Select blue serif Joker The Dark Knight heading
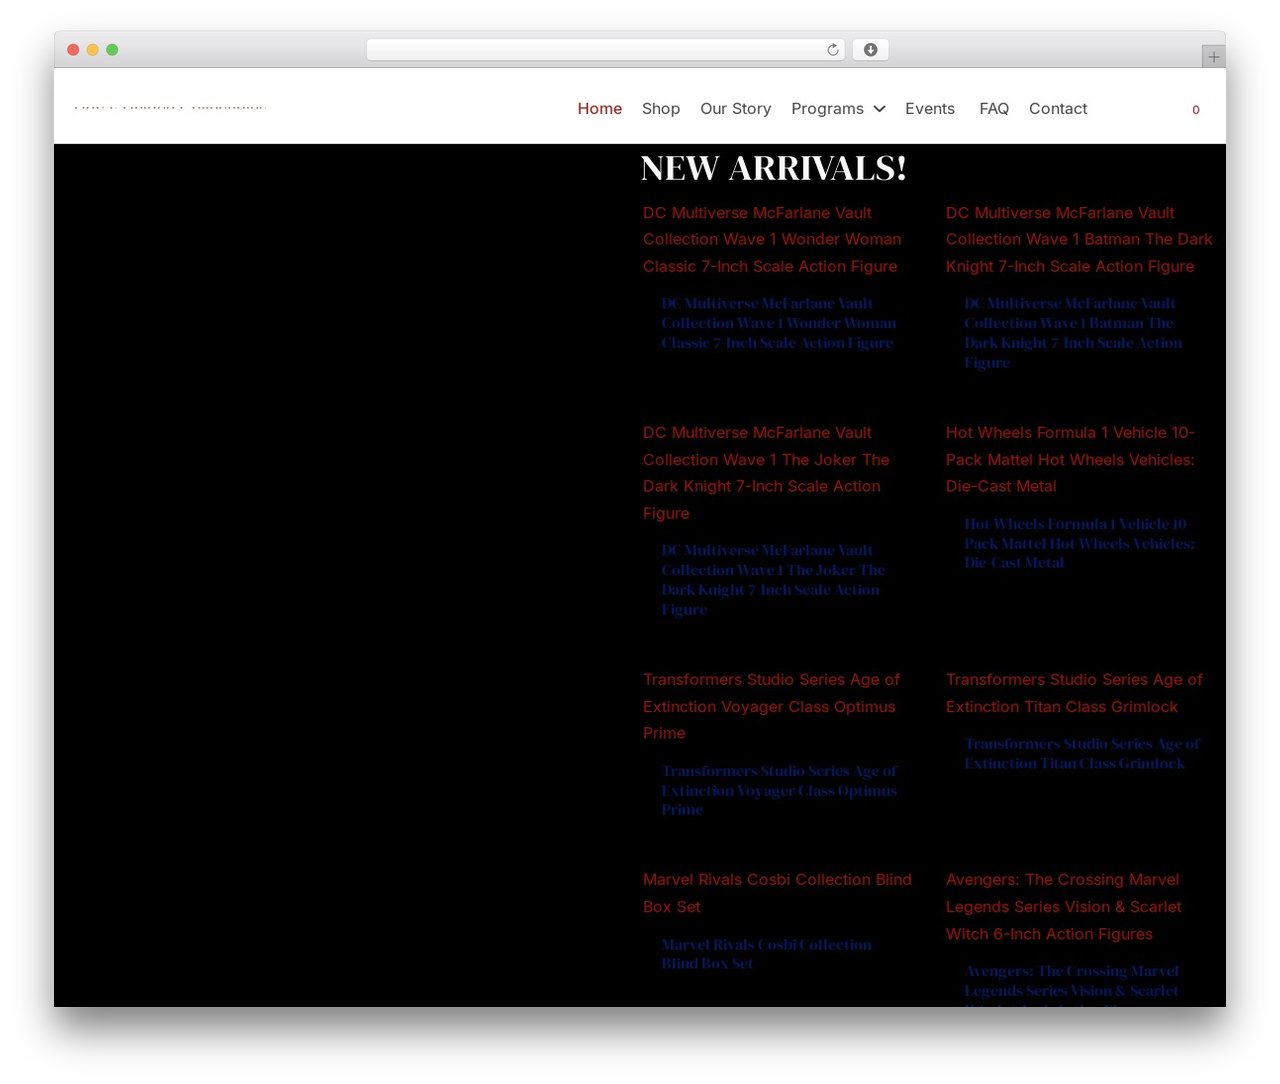 click(773, 580)
